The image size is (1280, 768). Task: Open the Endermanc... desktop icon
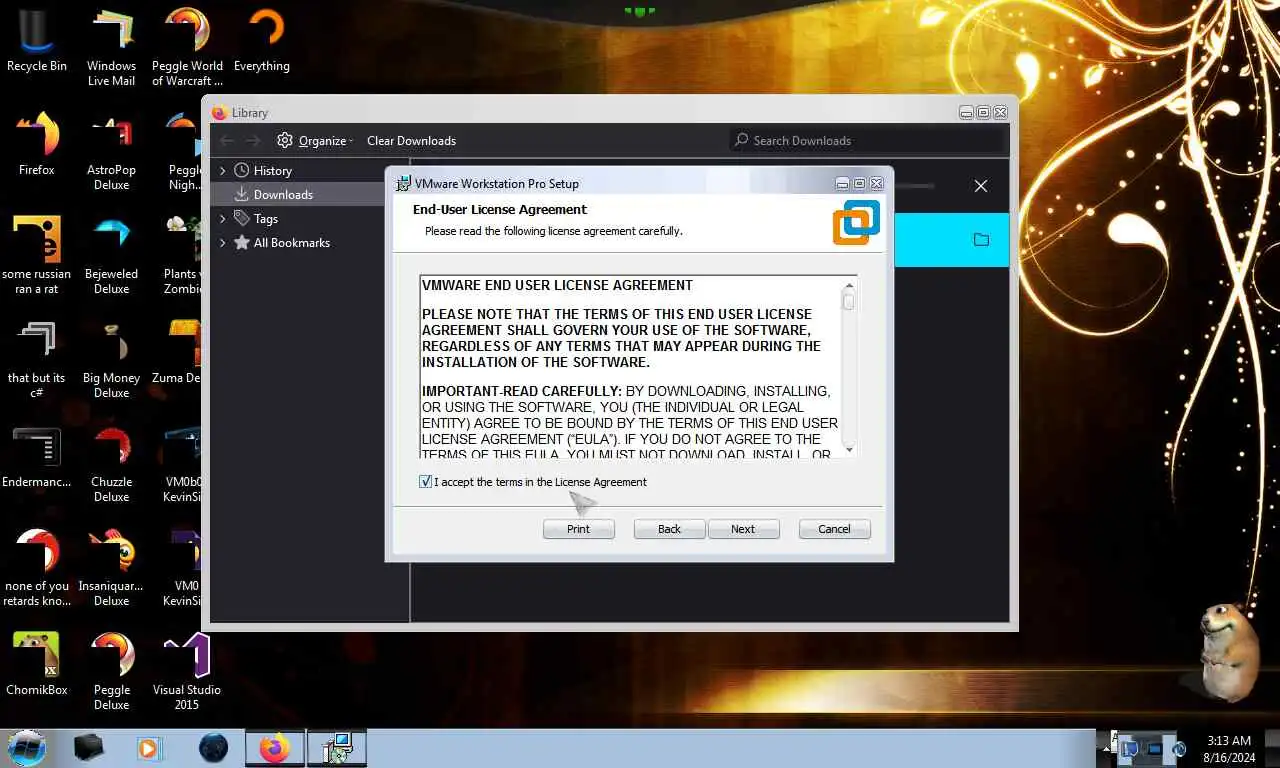click(x=37, y=457)
